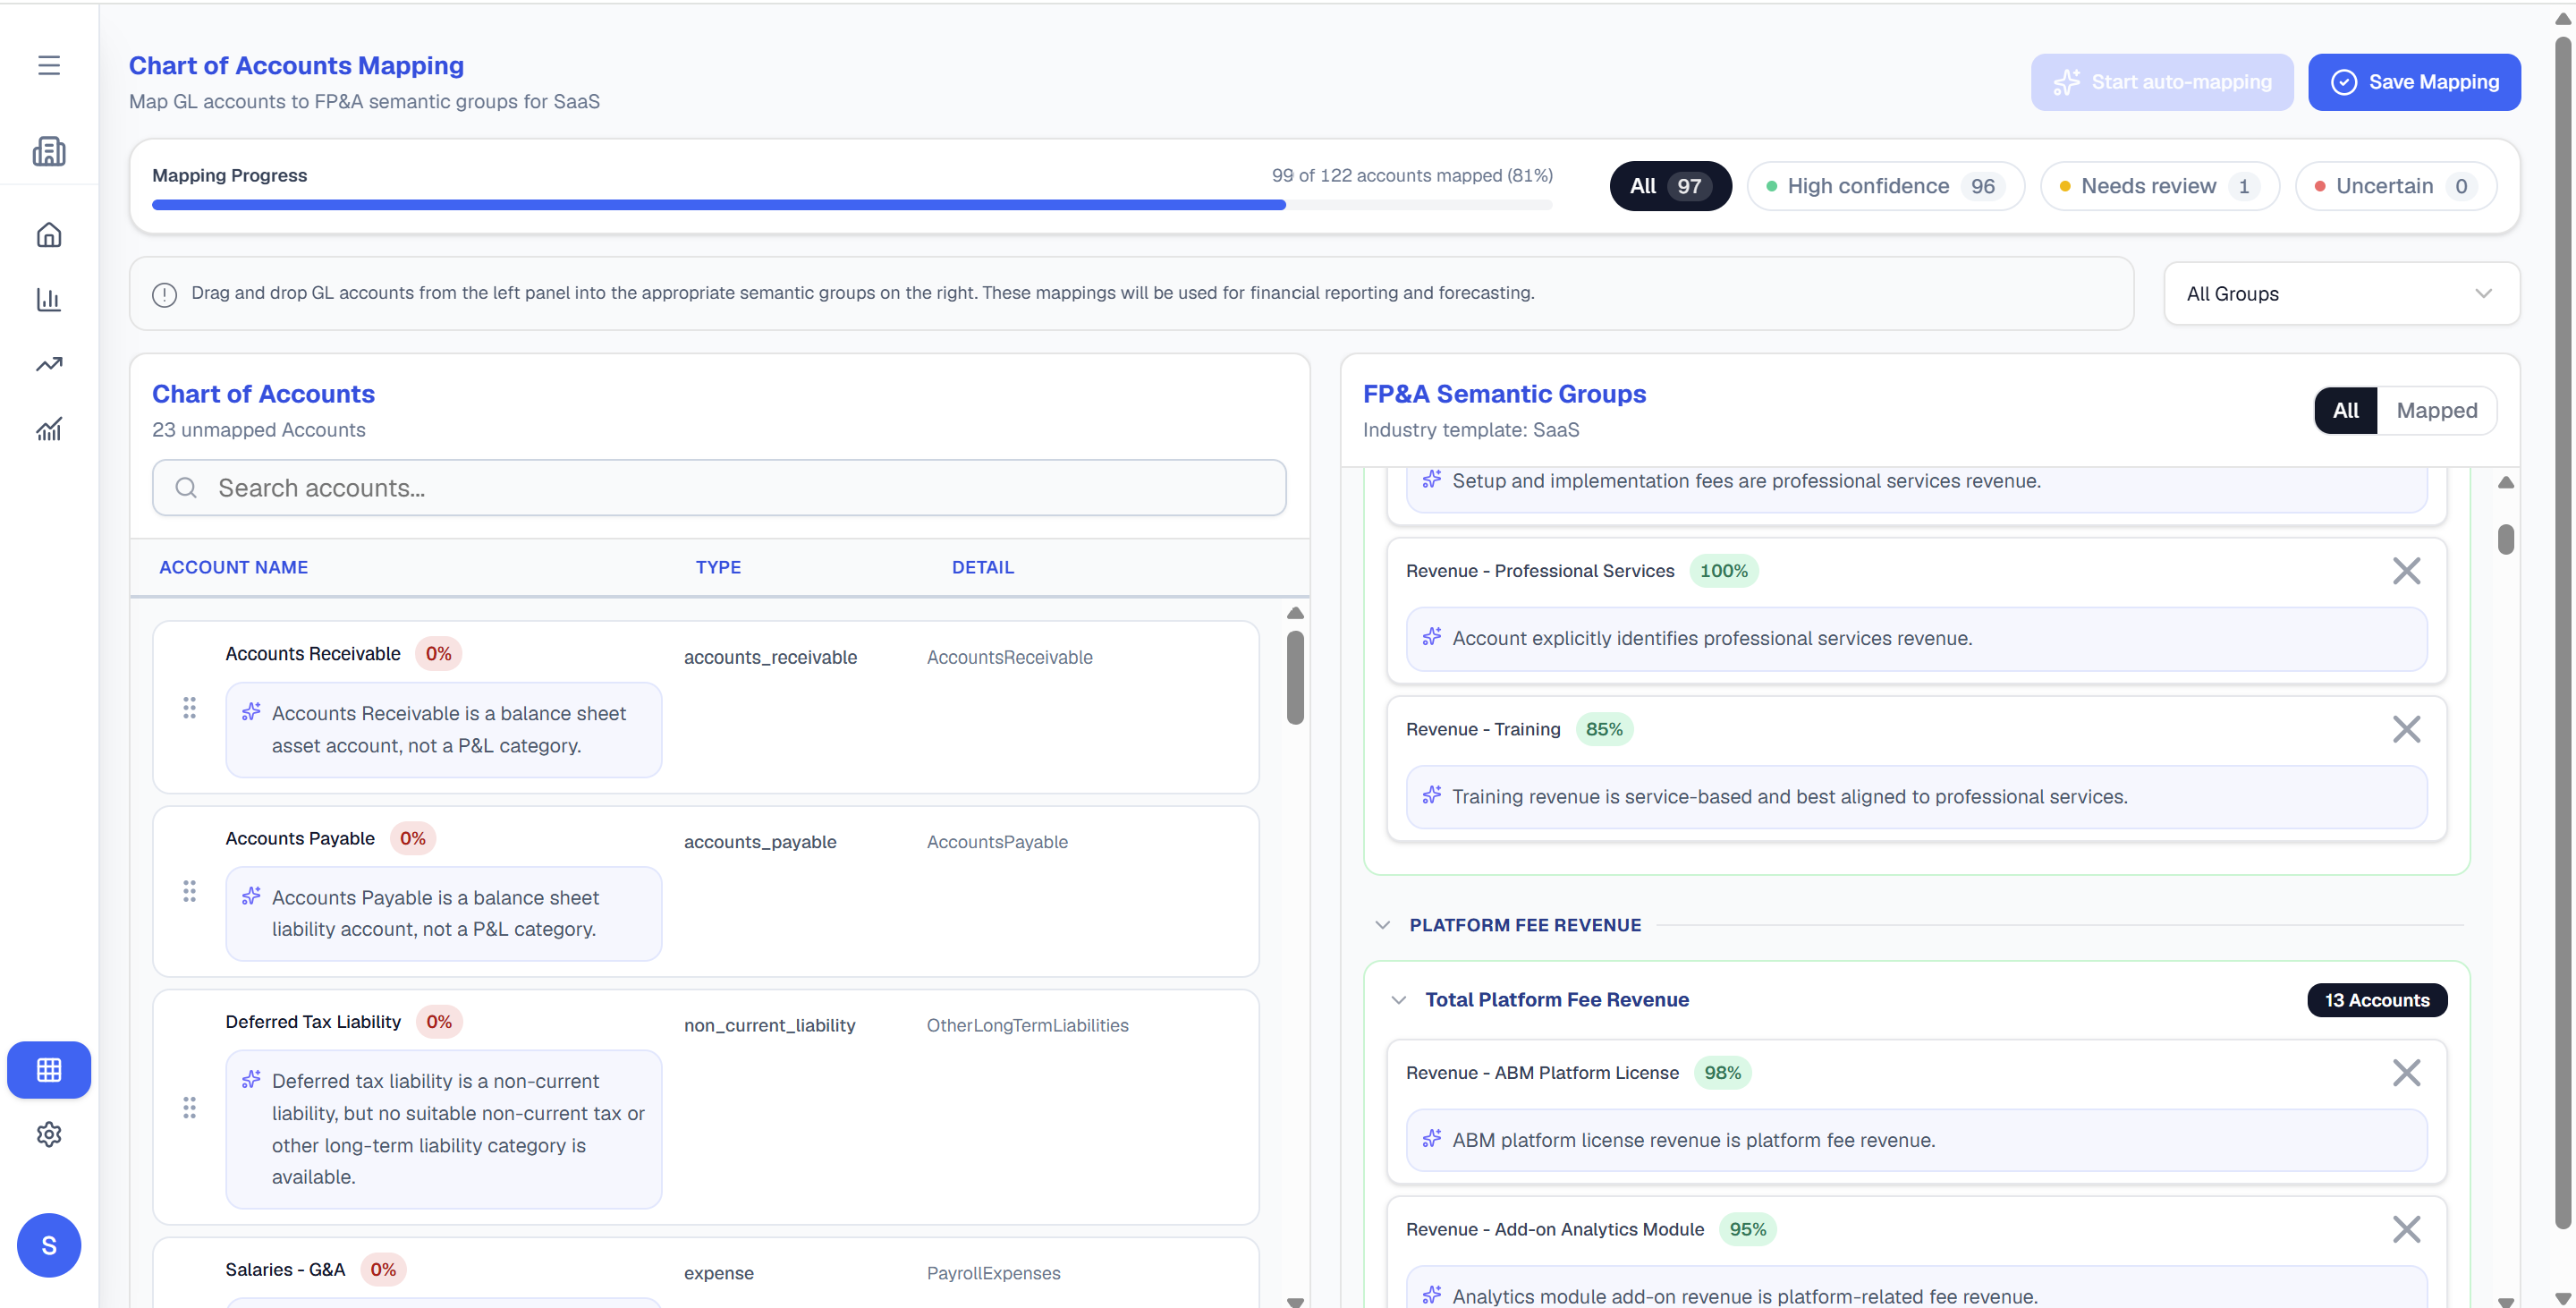Click the 0% badge on Salaries - G&A
2576x1308 pixels.
(383, 1269)
